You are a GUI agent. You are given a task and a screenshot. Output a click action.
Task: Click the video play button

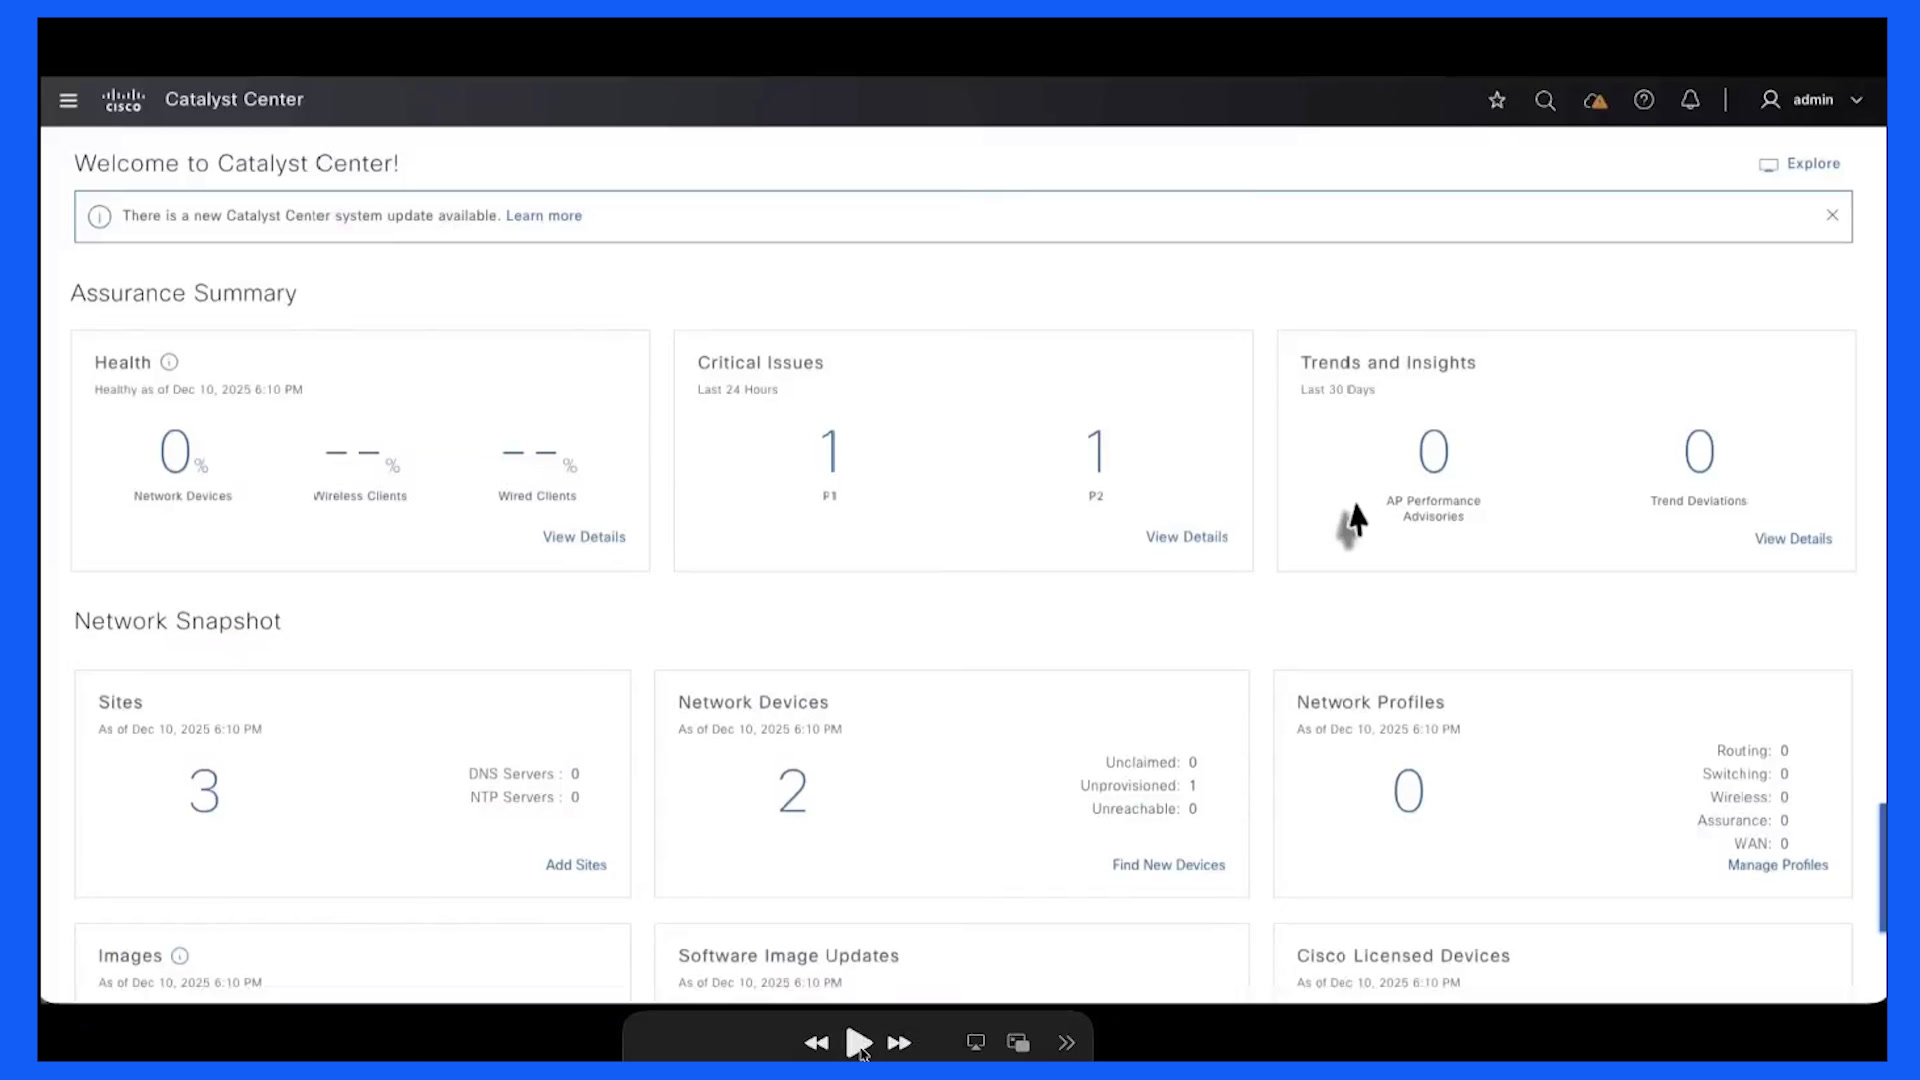click(x=858, y=1043)
